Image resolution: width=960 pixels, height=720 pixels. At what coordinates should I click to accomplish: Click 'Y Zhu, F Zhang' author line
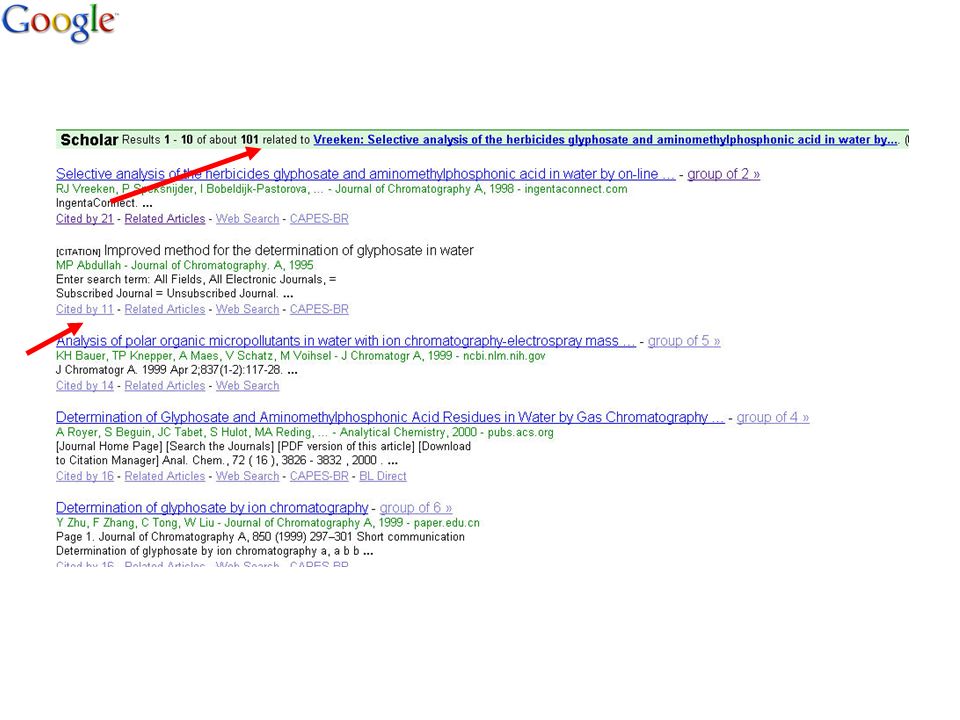tap(268, 523)
